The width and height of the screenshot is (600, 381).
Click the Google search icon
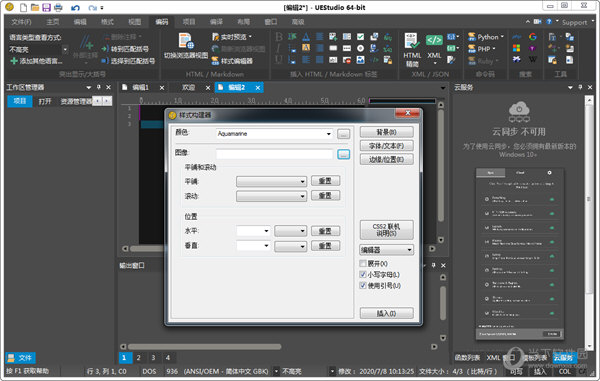(533, 37)
